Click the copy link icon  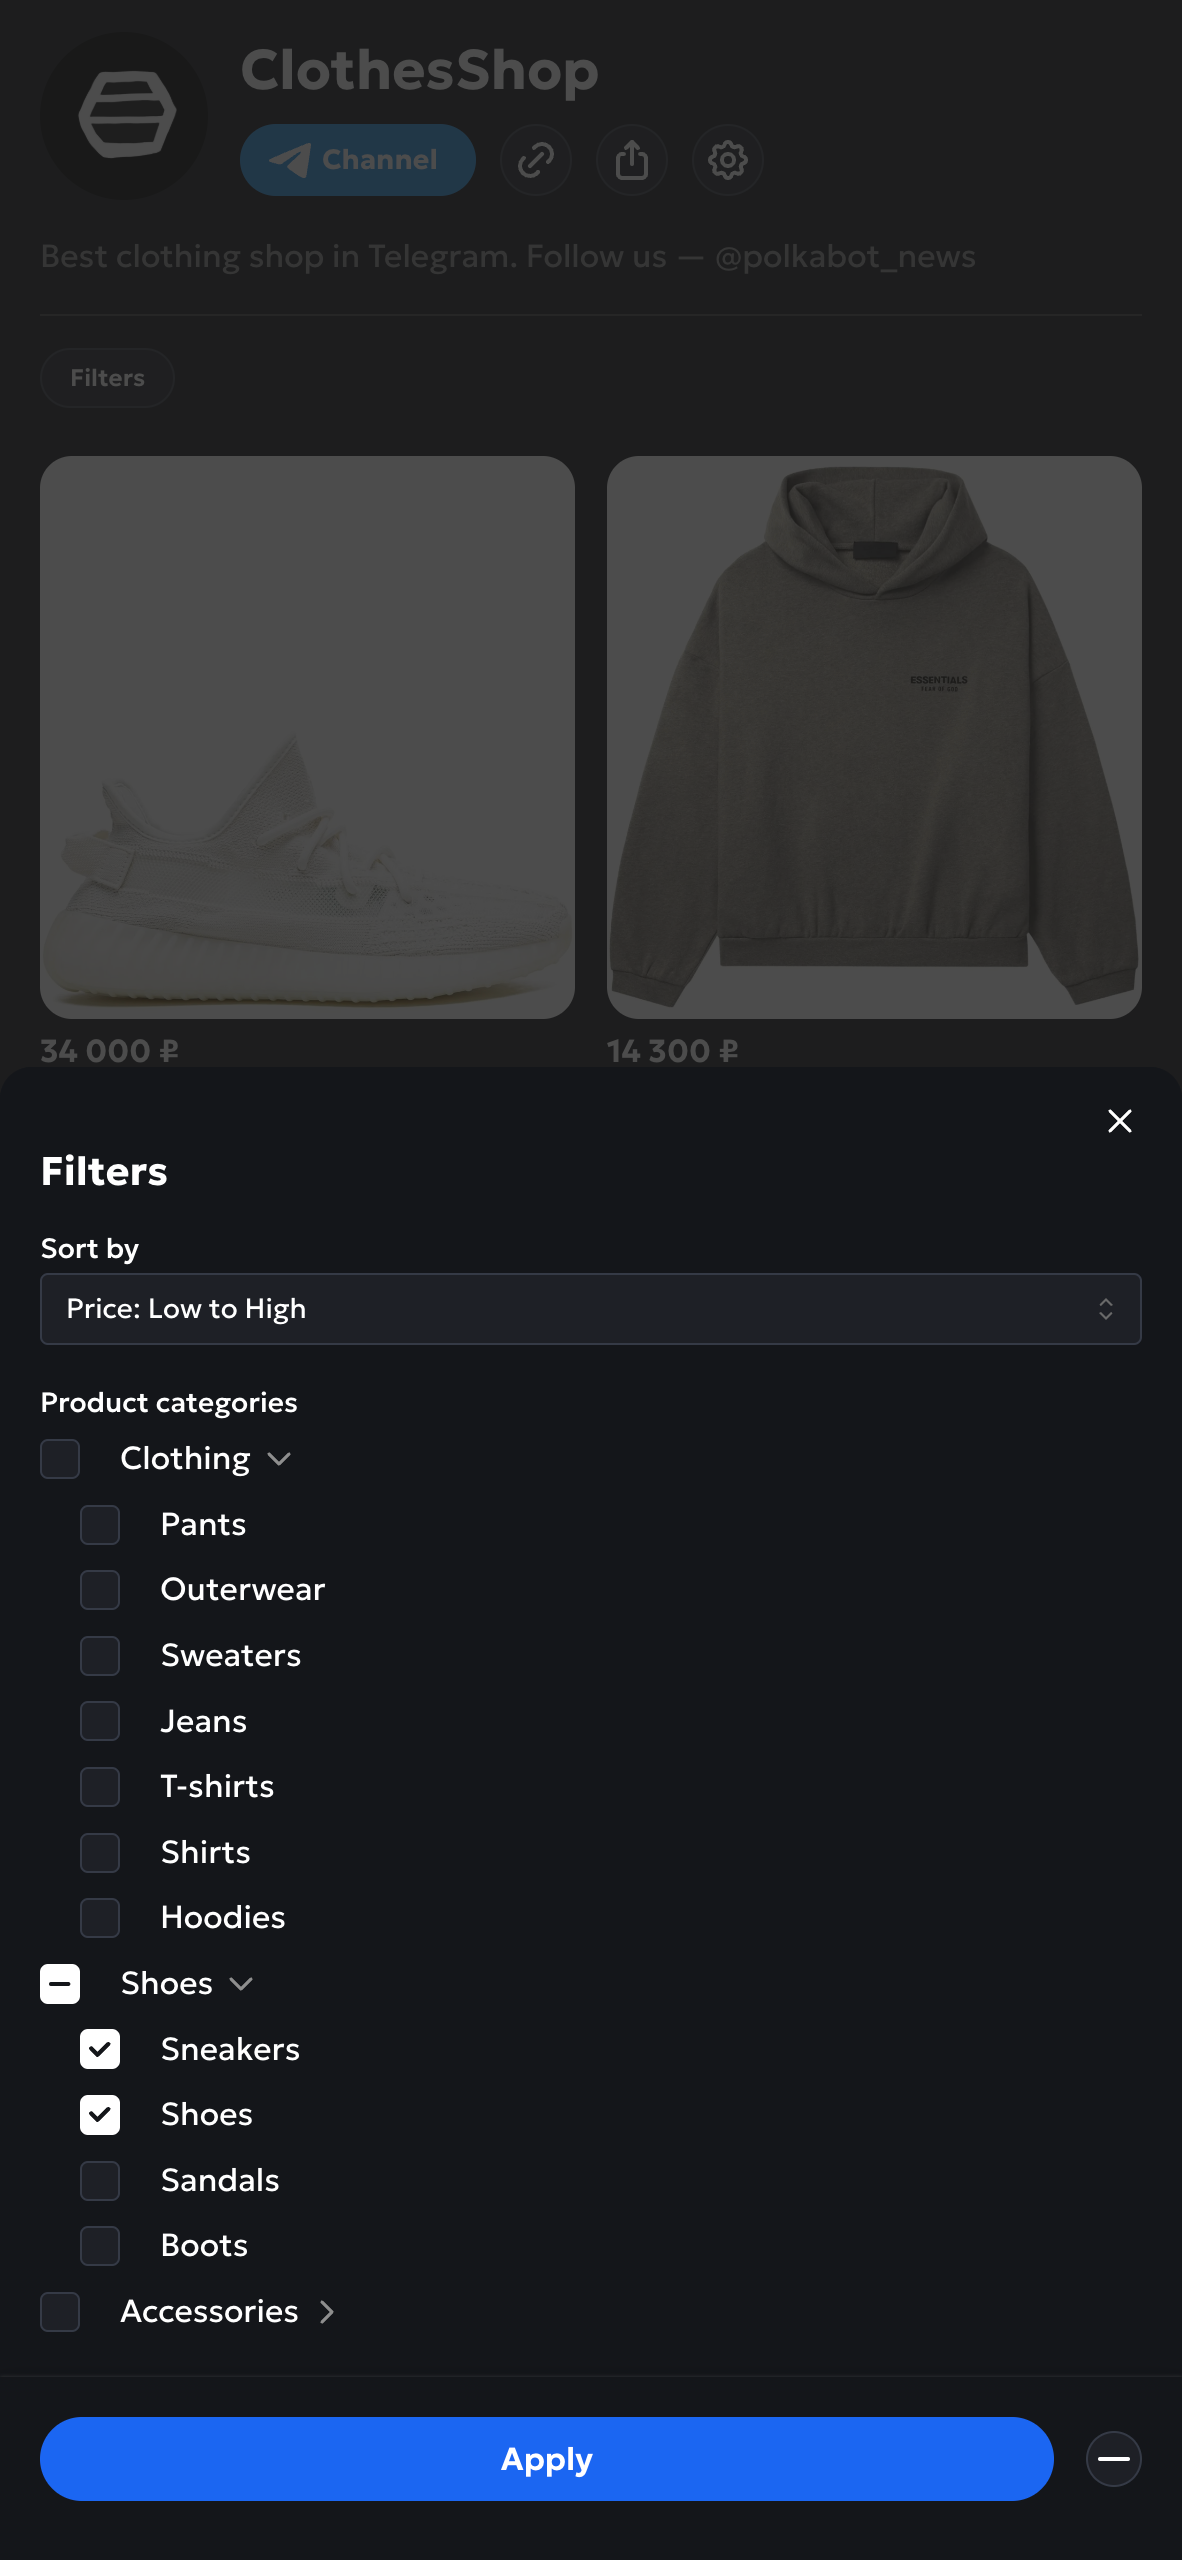click(536, 160)
